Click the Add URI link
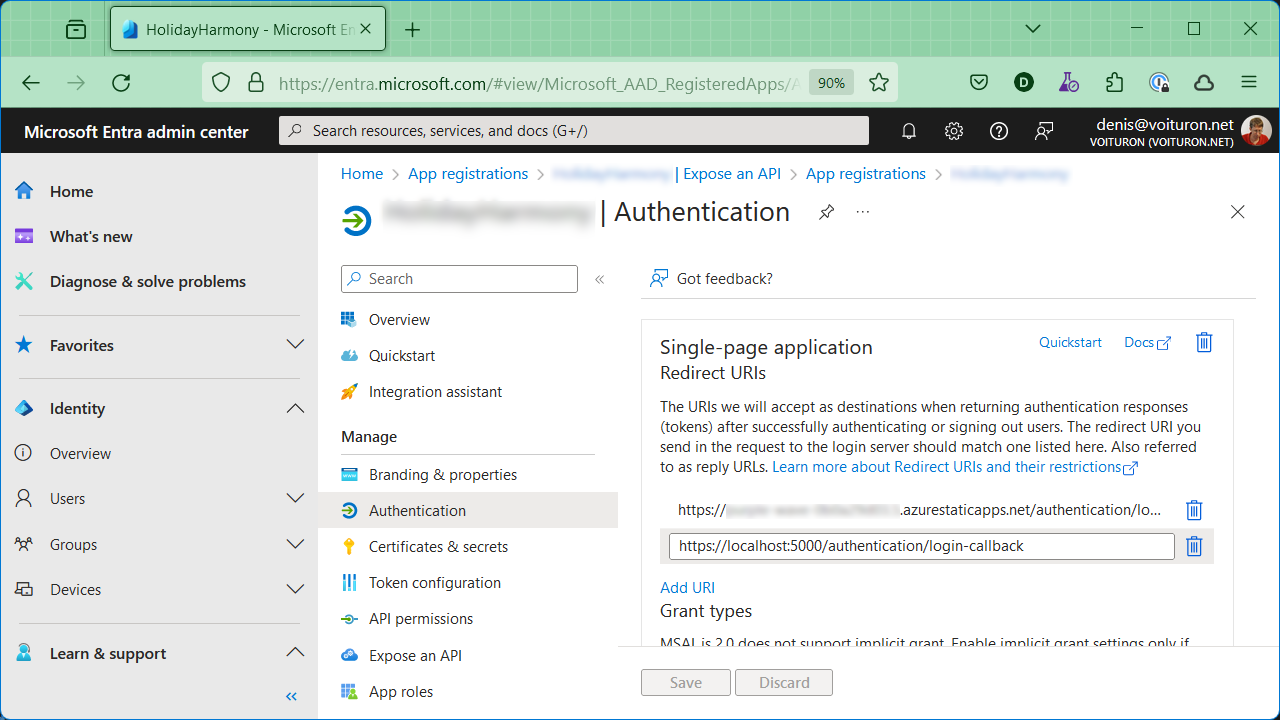 [x=687, y=588]
